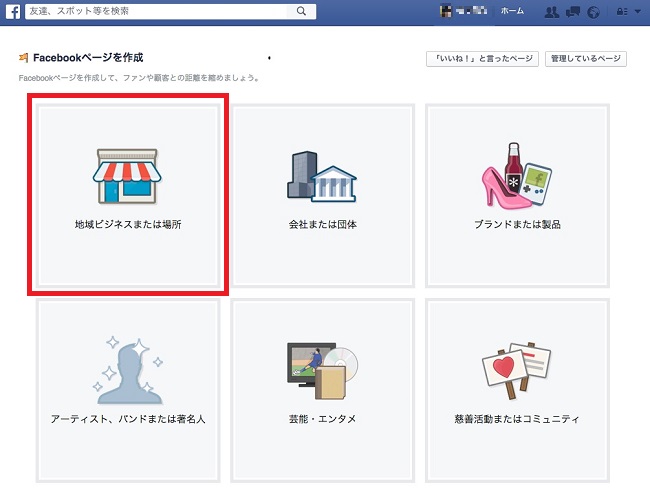Image resolution: width=650 pixels, height=490 pixels.
Task: Click the Facebookページを作成 heading
Action: coord(88,58)
